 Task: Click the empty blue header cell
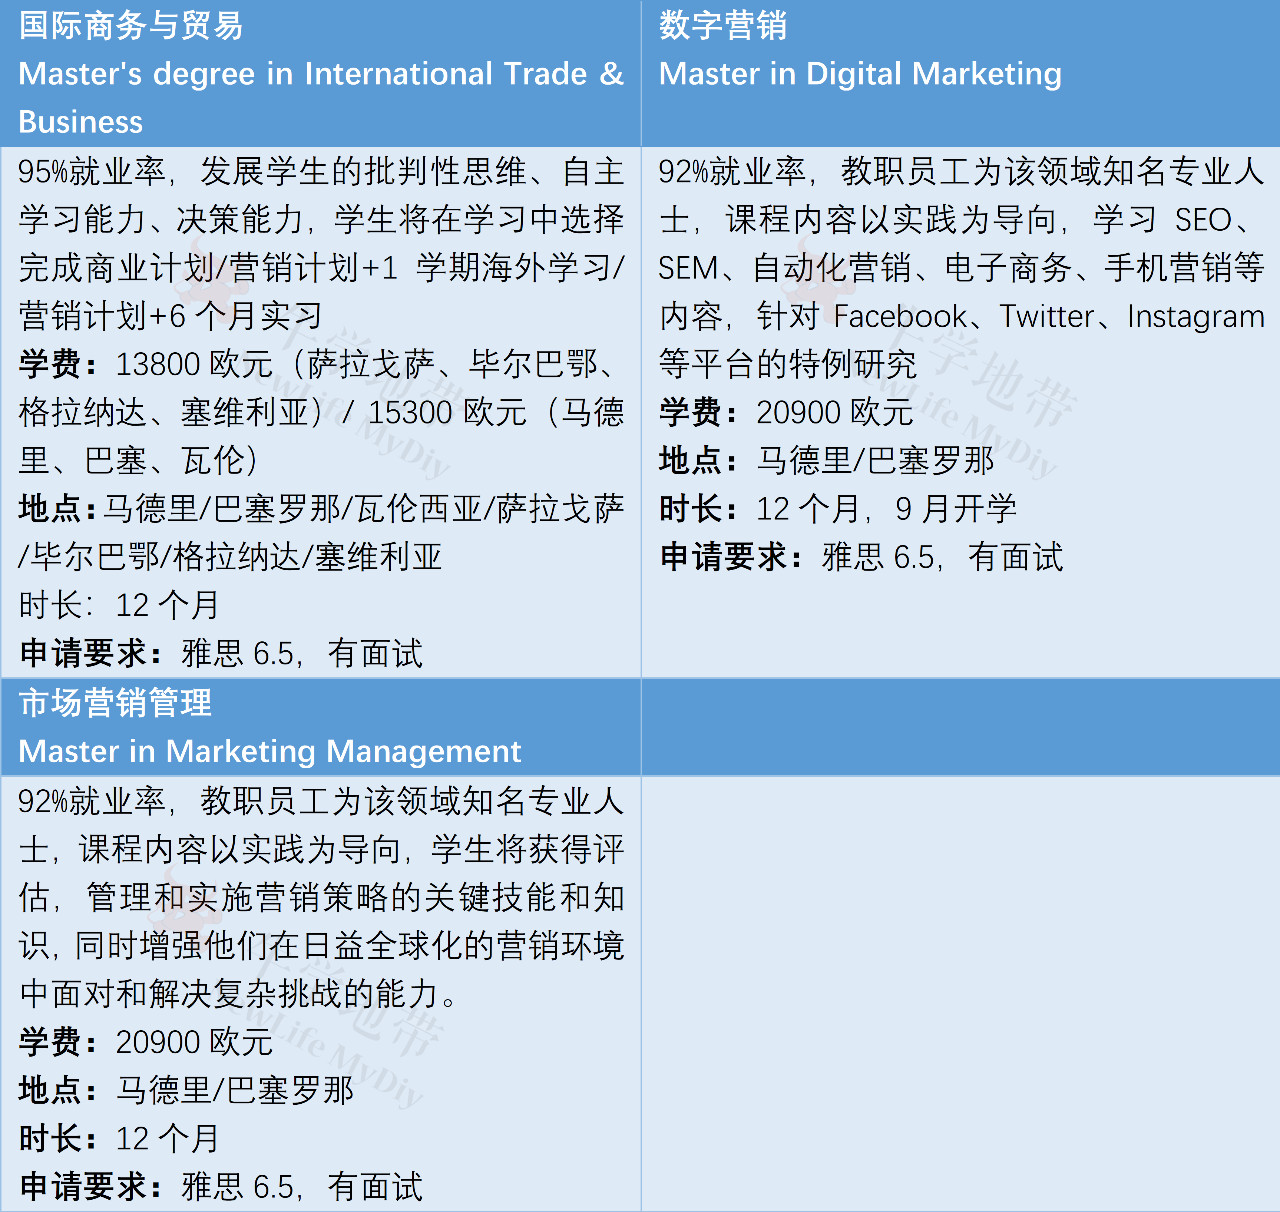960,727
